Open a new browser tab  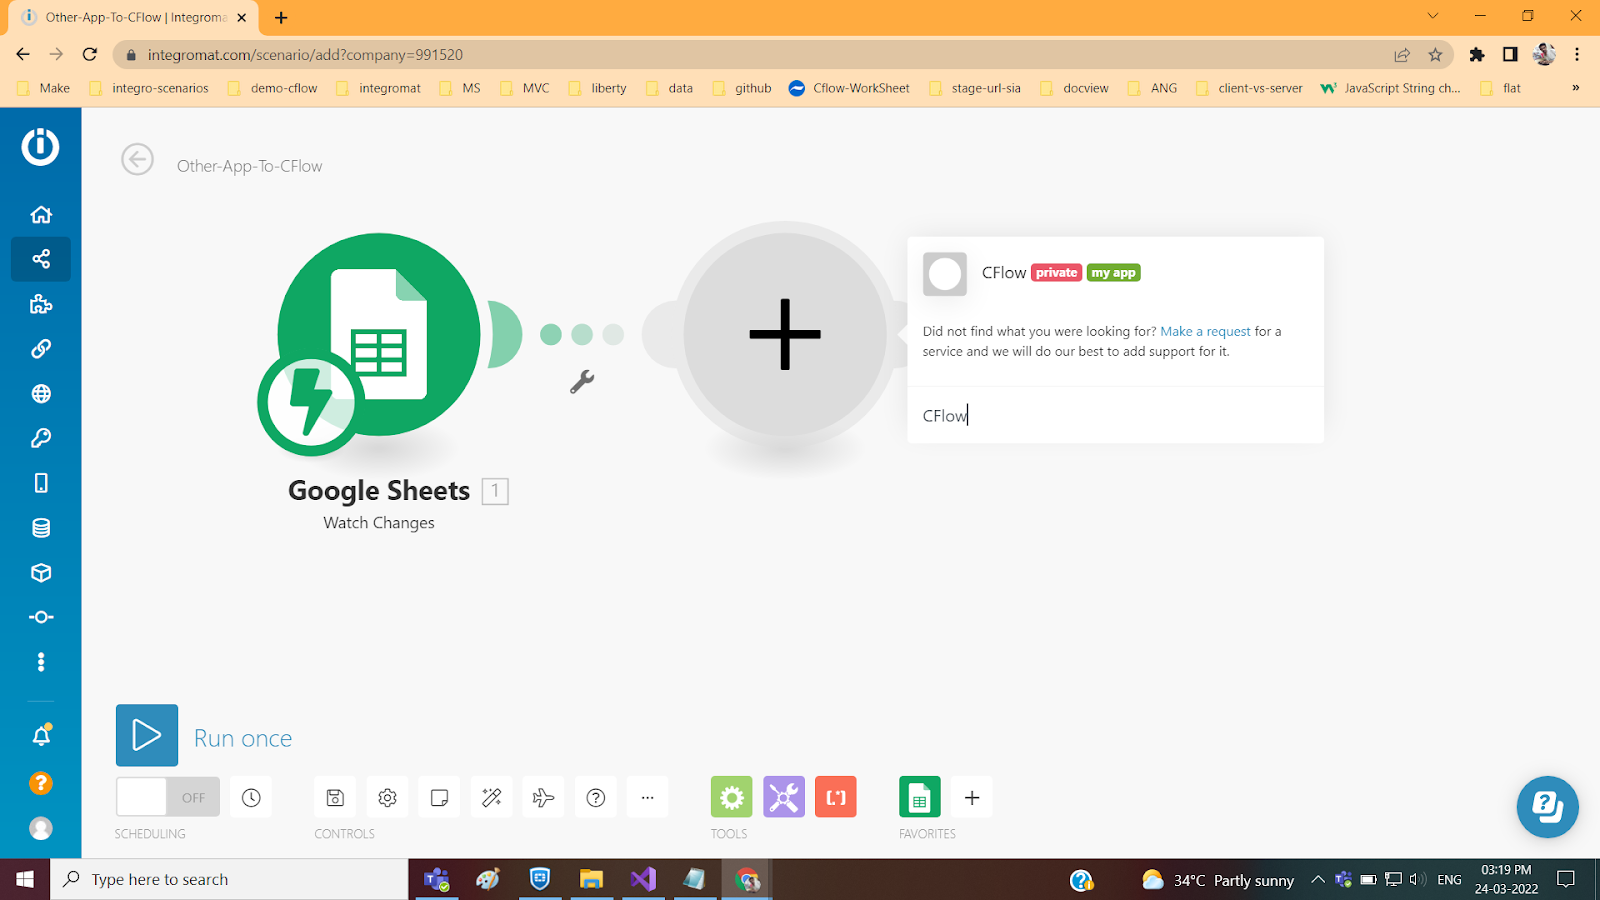[281, 17]
